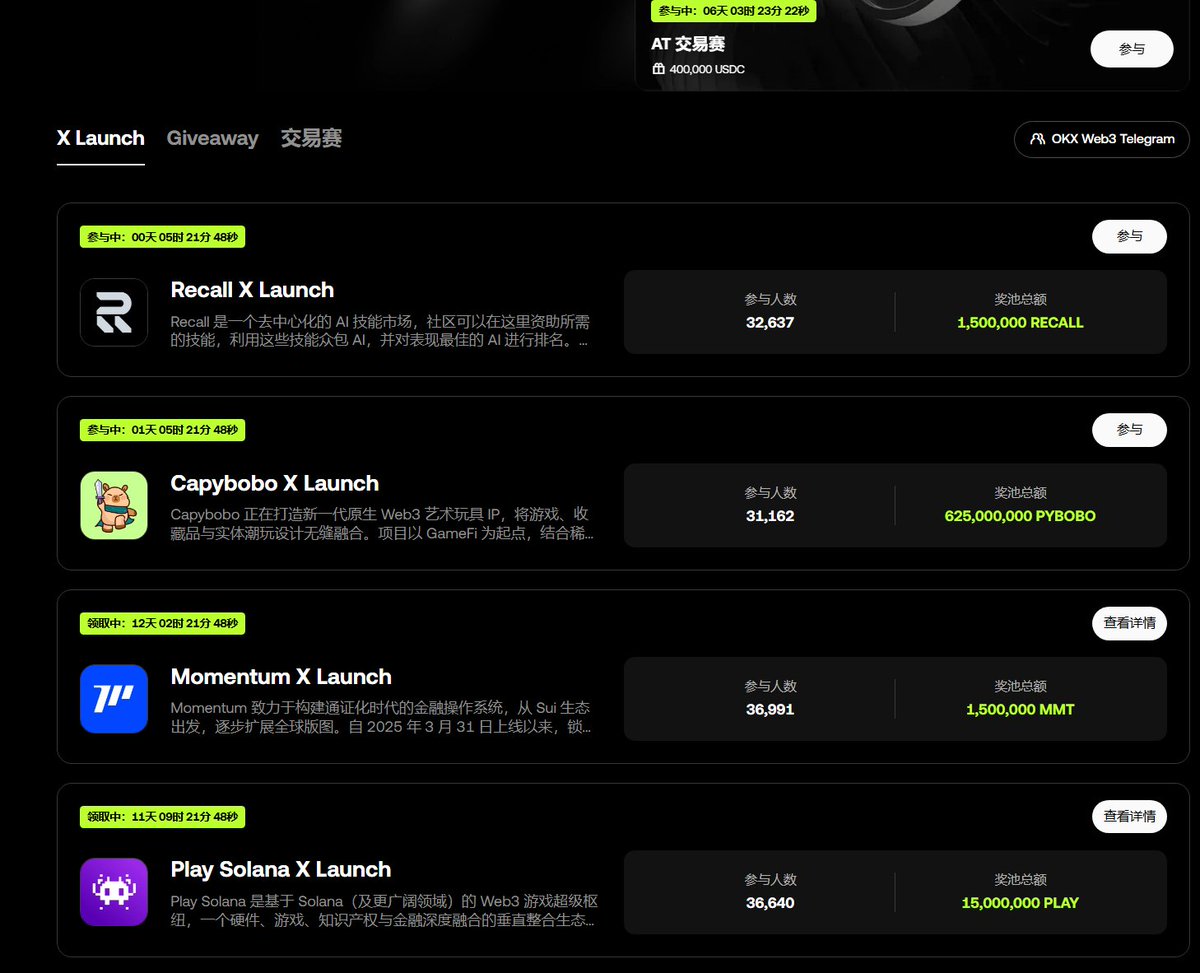Viewport: 1200px width, 973px height.
Task: Open the Recall X Launch title
Action: [252, 290]
